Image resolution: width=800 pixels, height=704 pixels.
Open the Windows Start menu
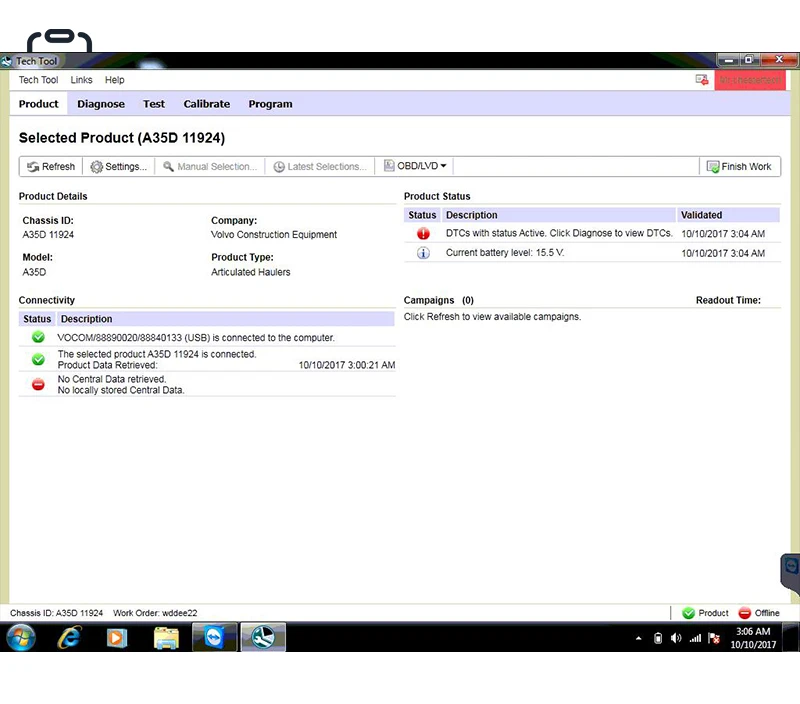tap(20, 637)
